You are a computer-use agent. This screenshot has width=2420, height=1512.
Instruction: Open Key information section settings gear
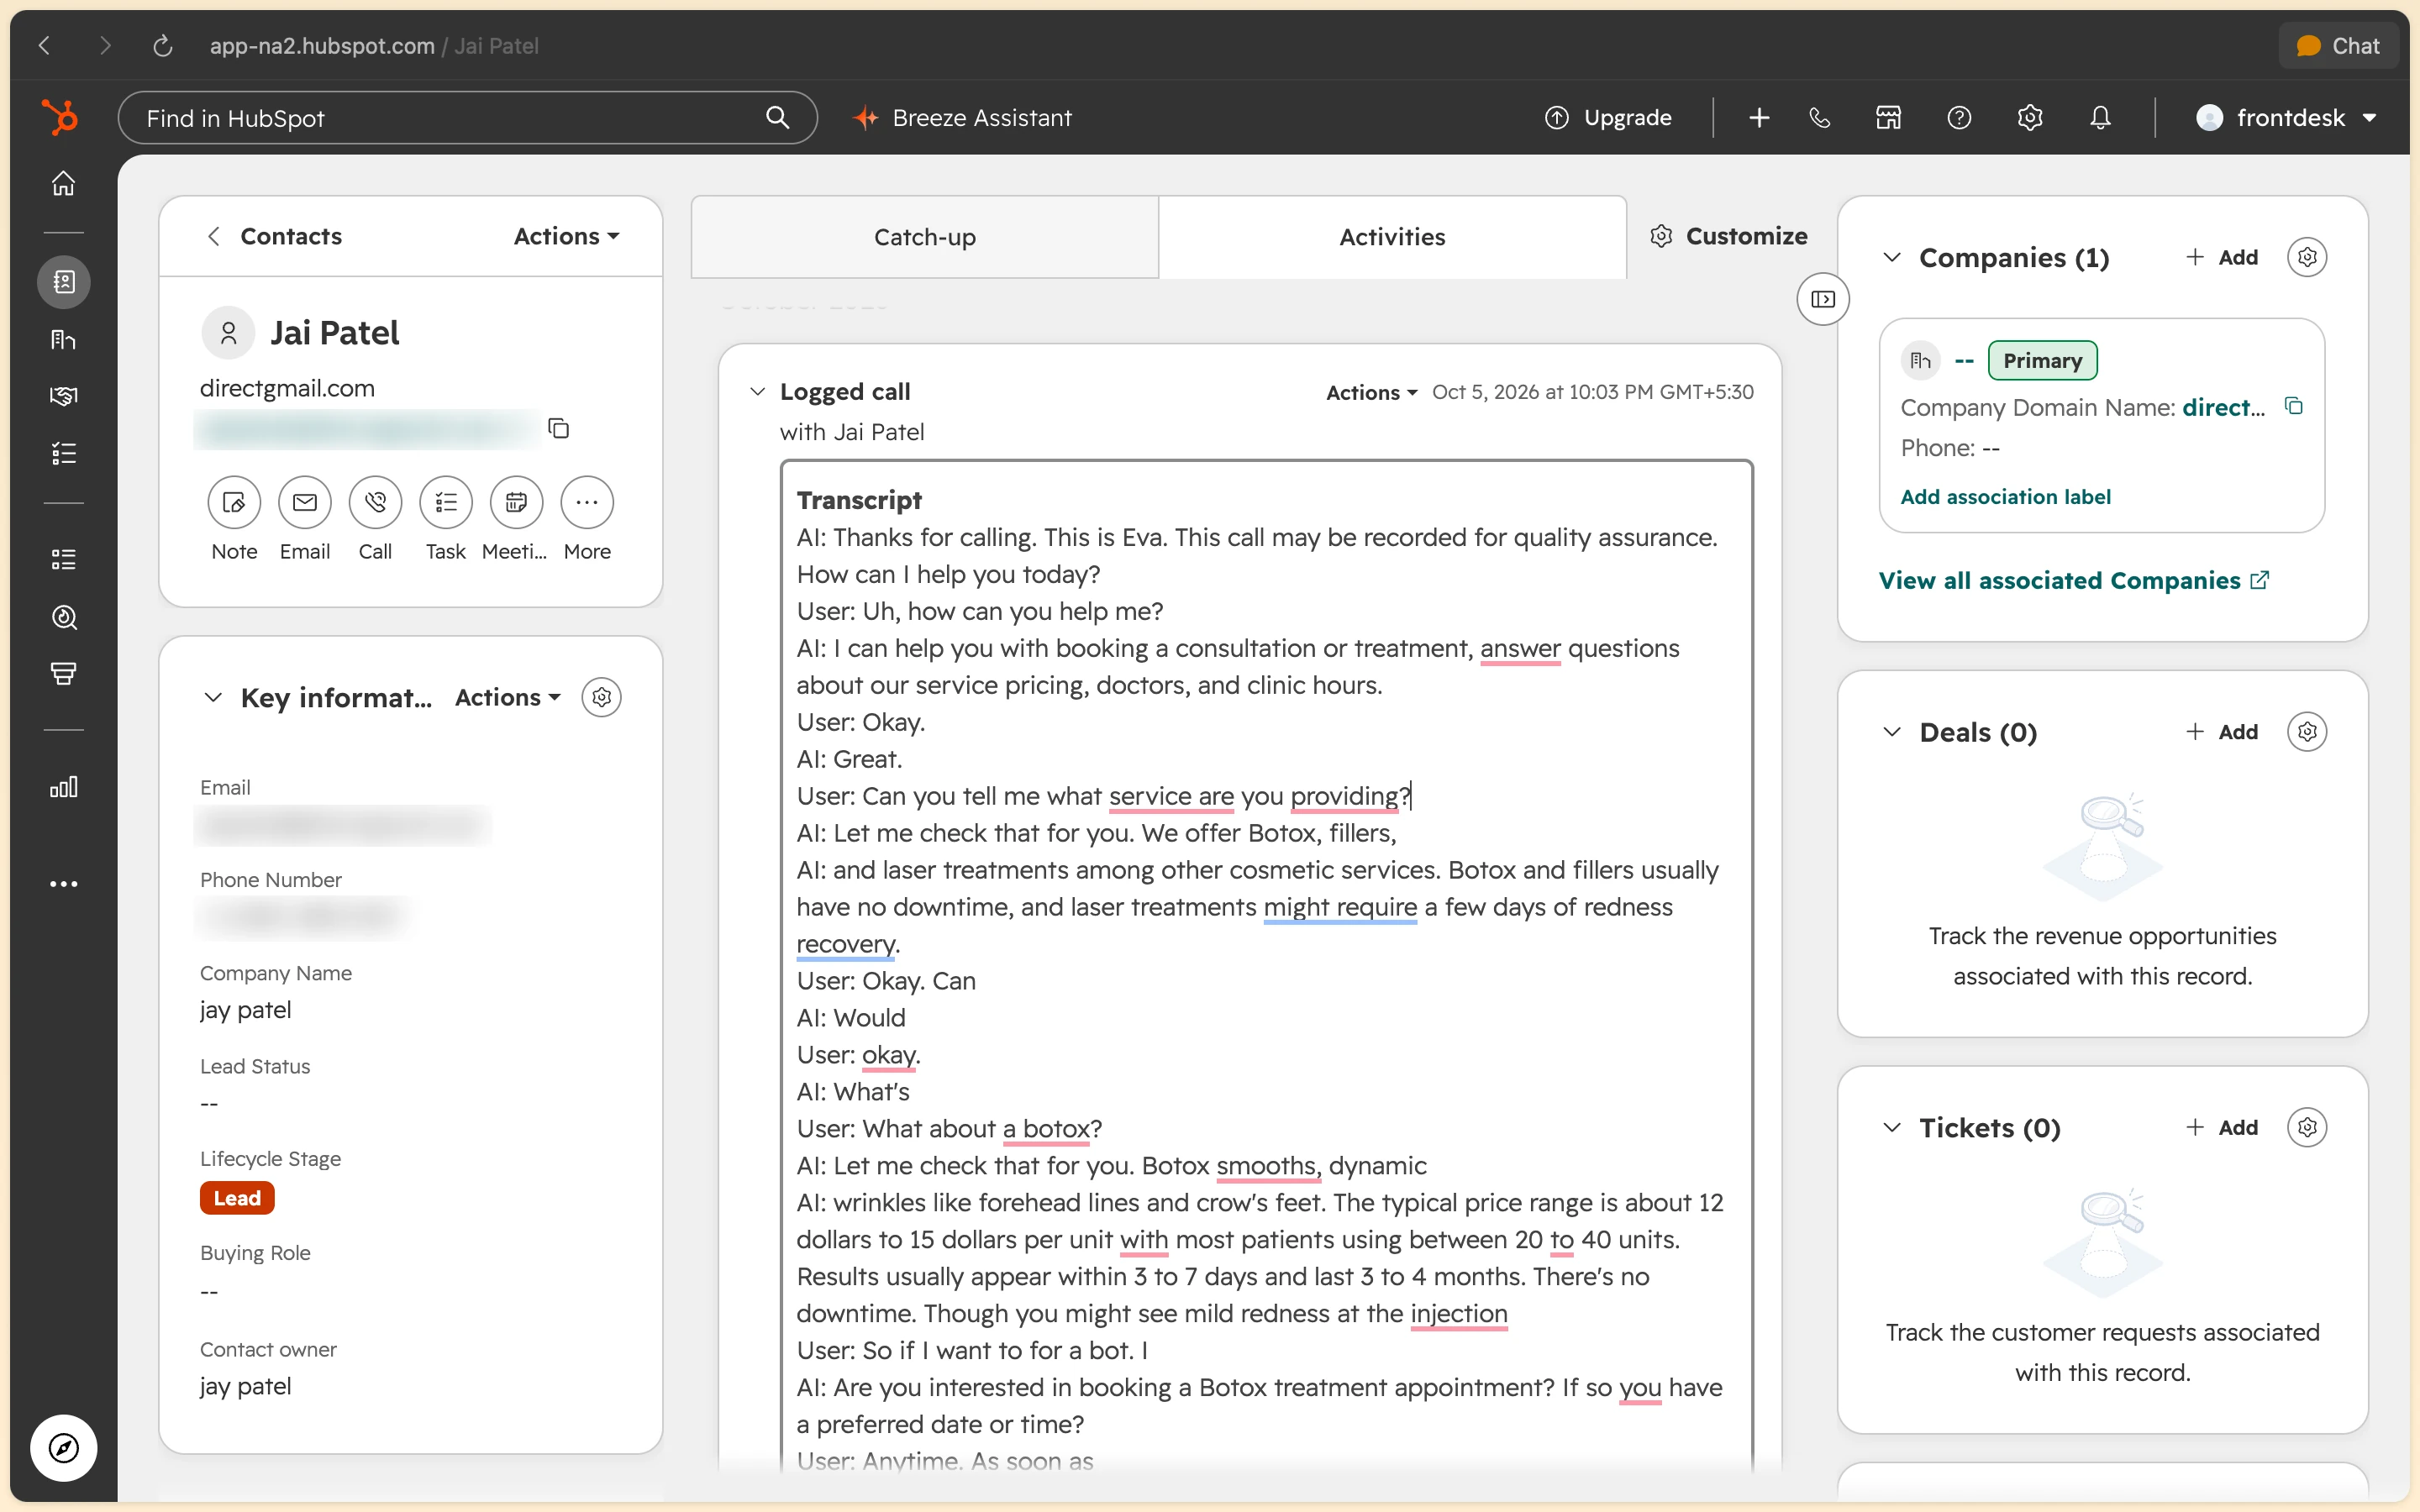601,697
